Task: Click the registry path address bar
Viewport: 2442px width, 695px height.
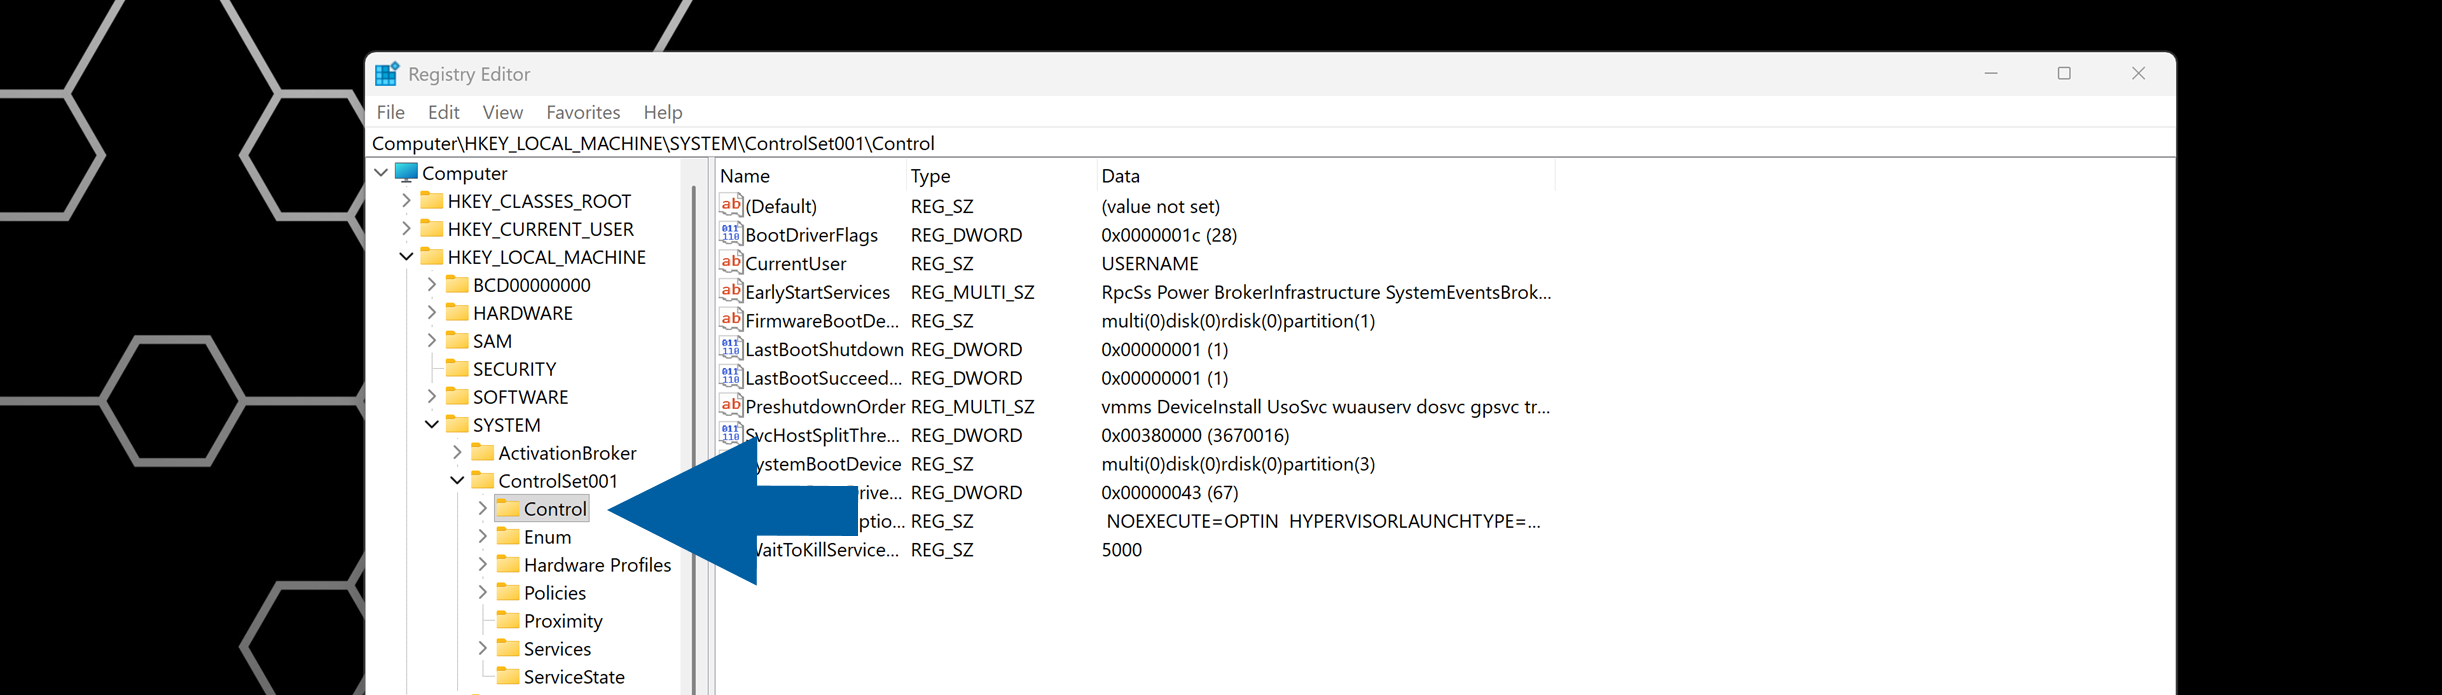Action: coord(1200,143)
